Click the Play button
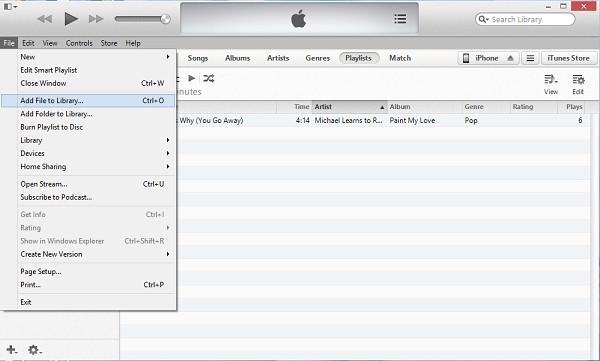 click(x=71, y=19)
